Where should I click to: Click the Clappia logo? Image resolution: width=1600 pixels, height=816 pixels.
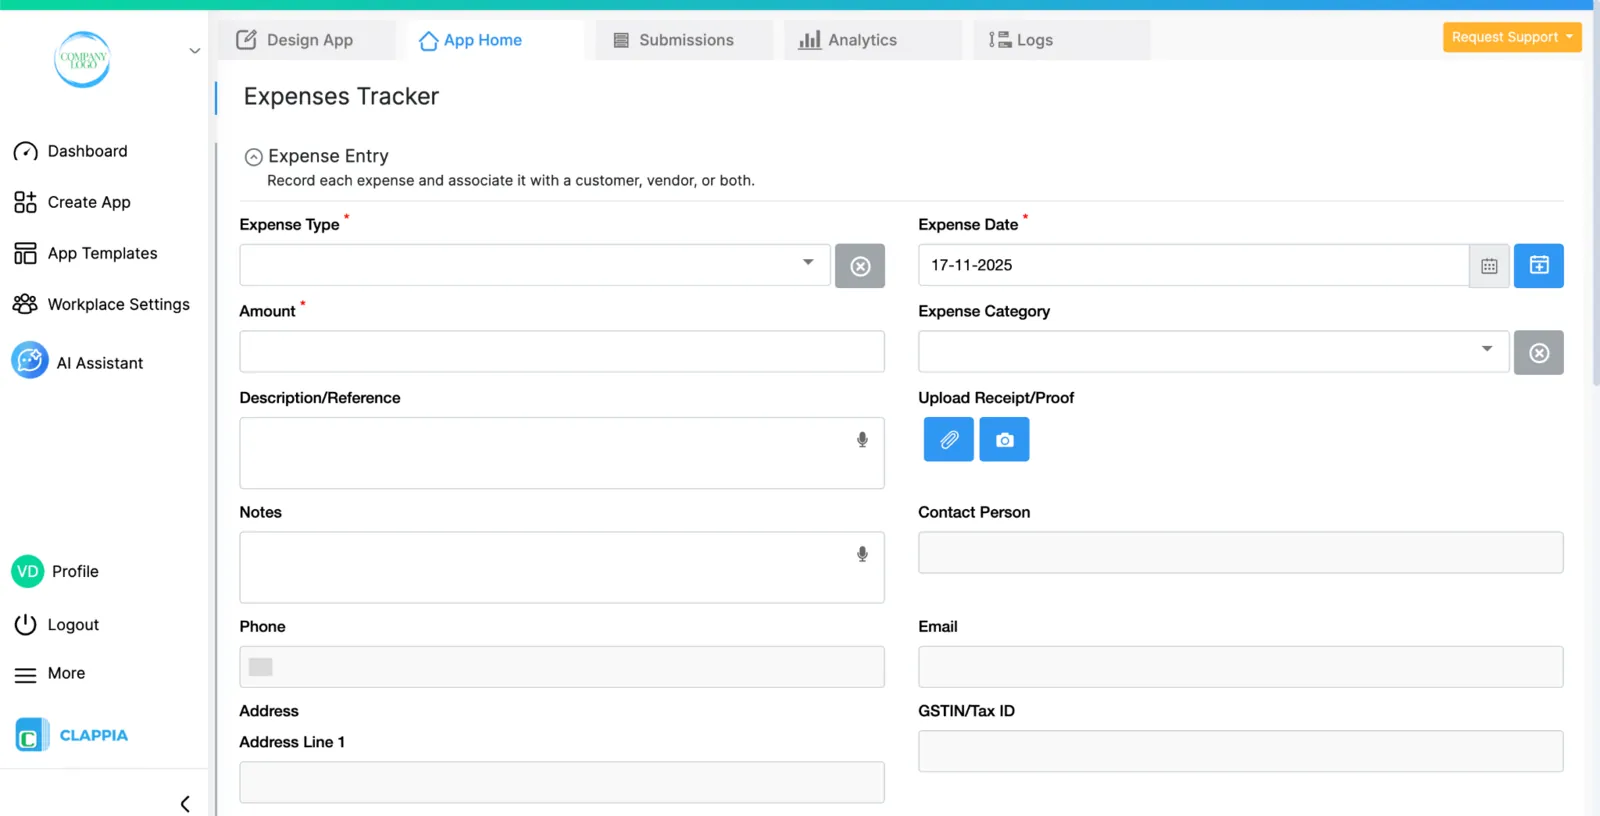(x=72, y=735)
